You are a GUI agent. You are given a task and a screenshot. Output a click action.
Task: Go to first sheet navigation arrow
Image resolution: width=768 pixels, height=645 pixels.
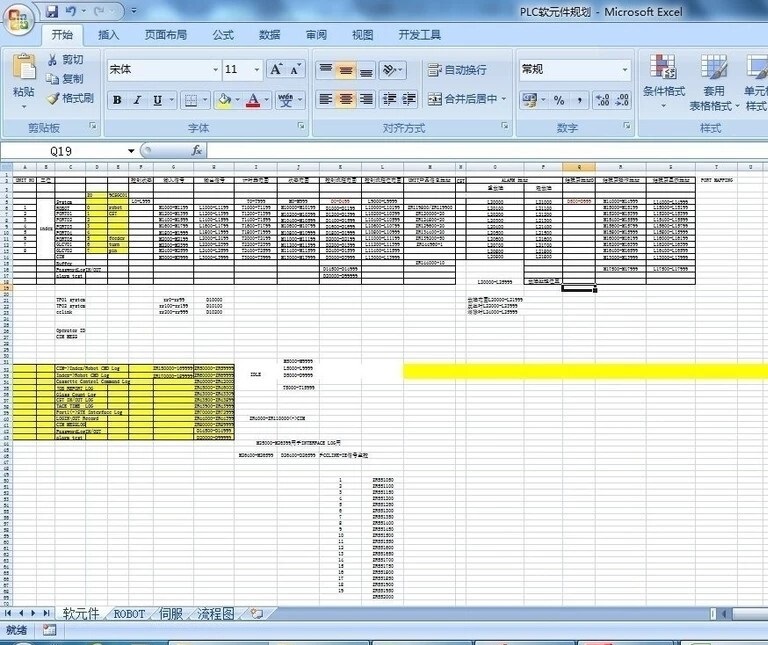pyautogui.click(x=8, y=613)
